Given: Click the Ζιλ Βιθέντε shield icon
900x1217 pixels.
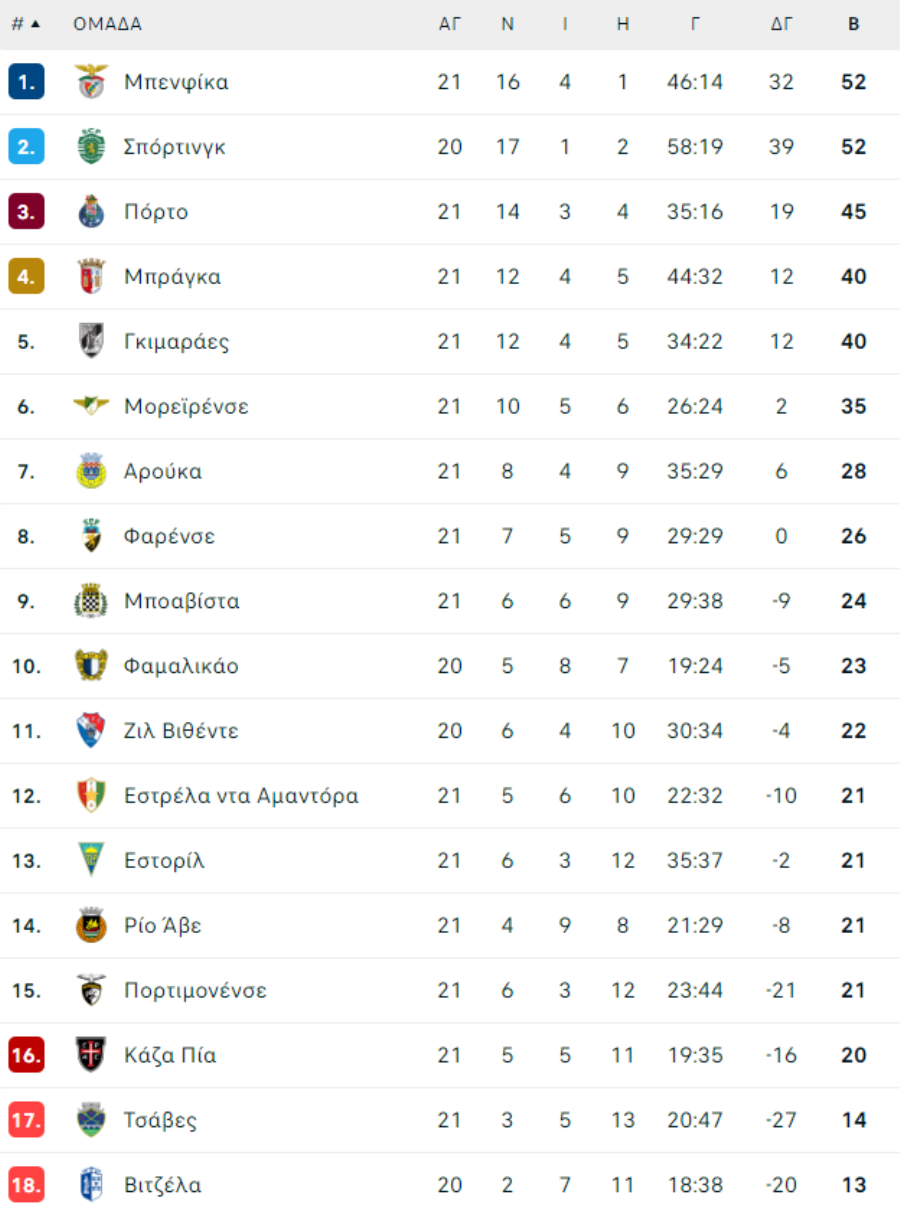Looking at the screenshot, I should coord(91,731).
